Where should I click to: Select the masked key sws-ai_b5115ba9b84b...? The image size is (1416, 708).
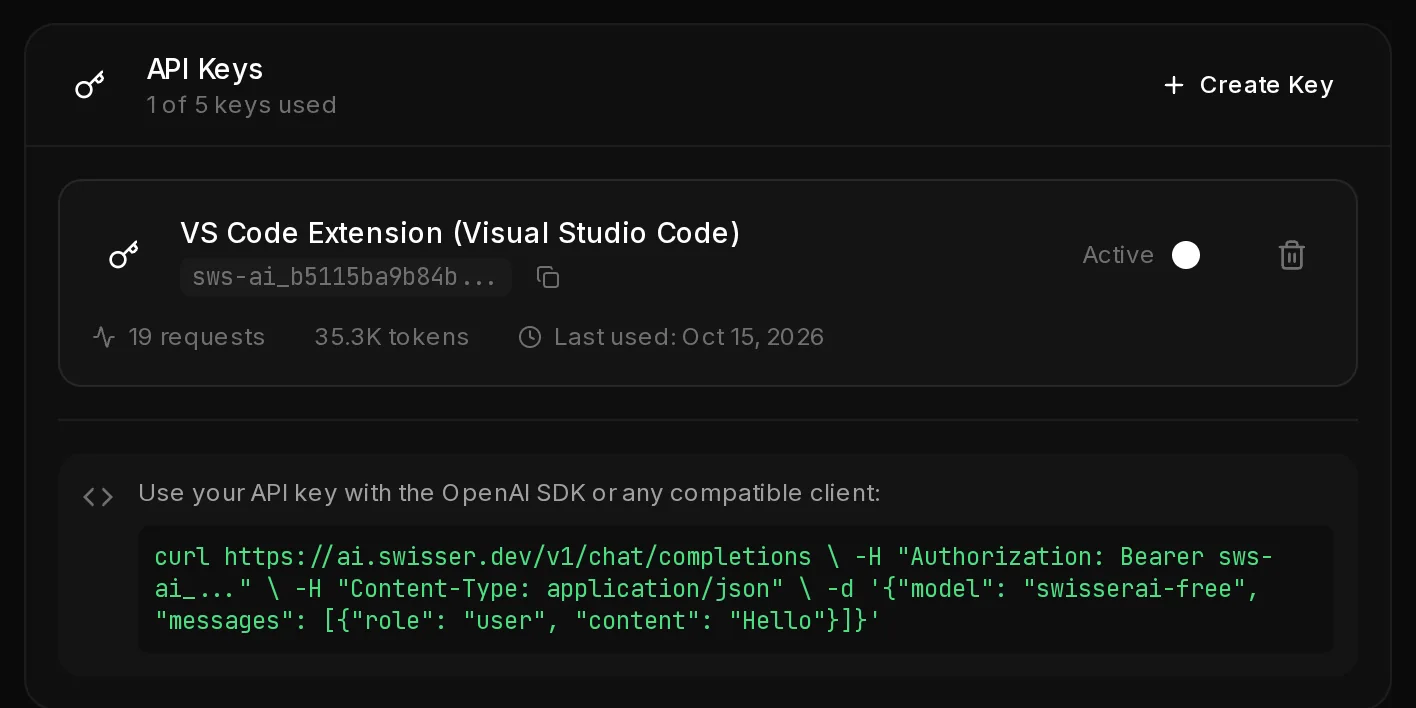coord(345,277)
